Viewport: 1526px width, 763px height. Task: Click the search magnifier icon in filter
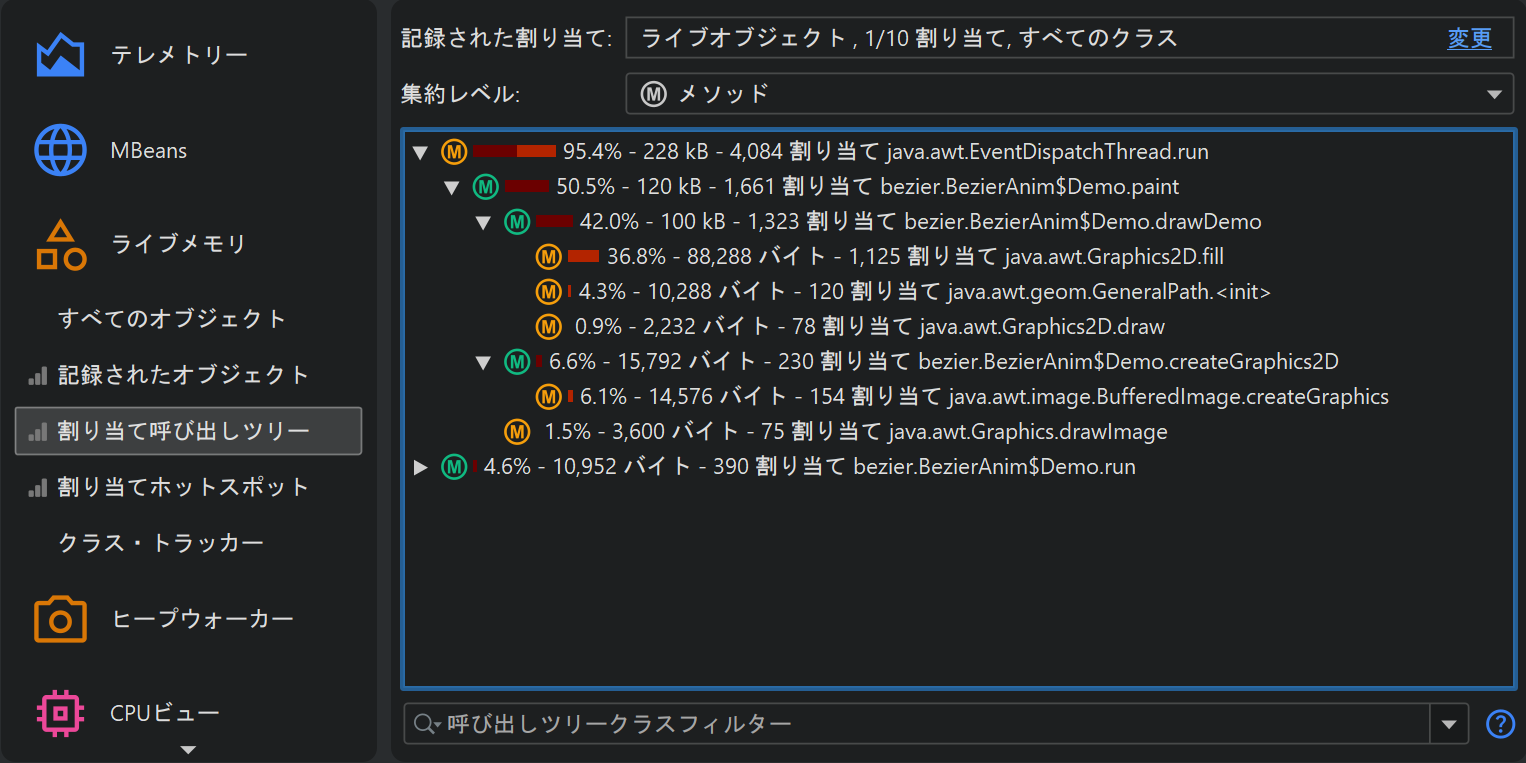425,723
